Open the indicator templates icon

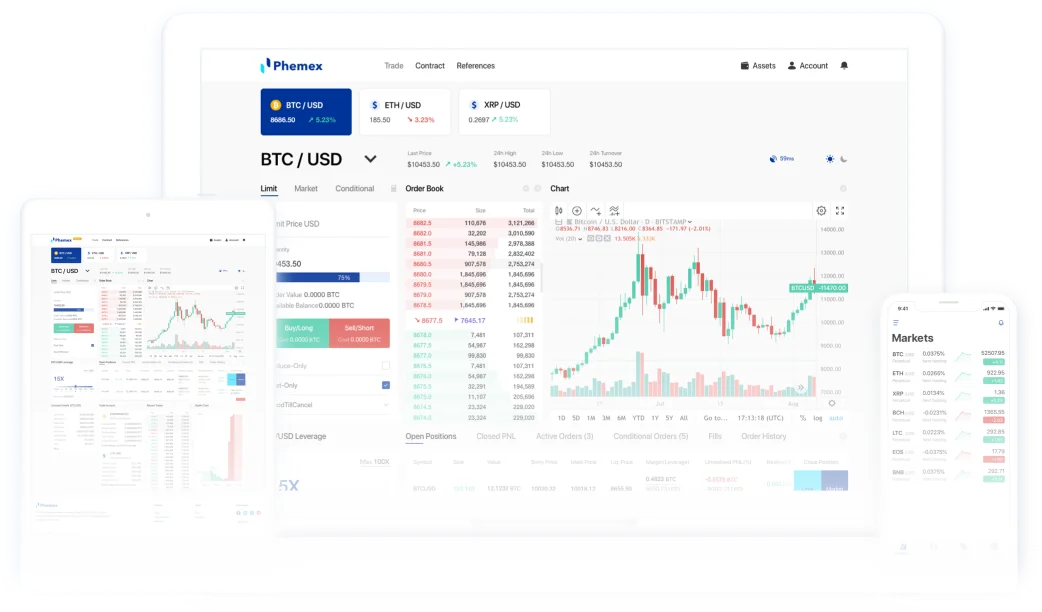614,211
